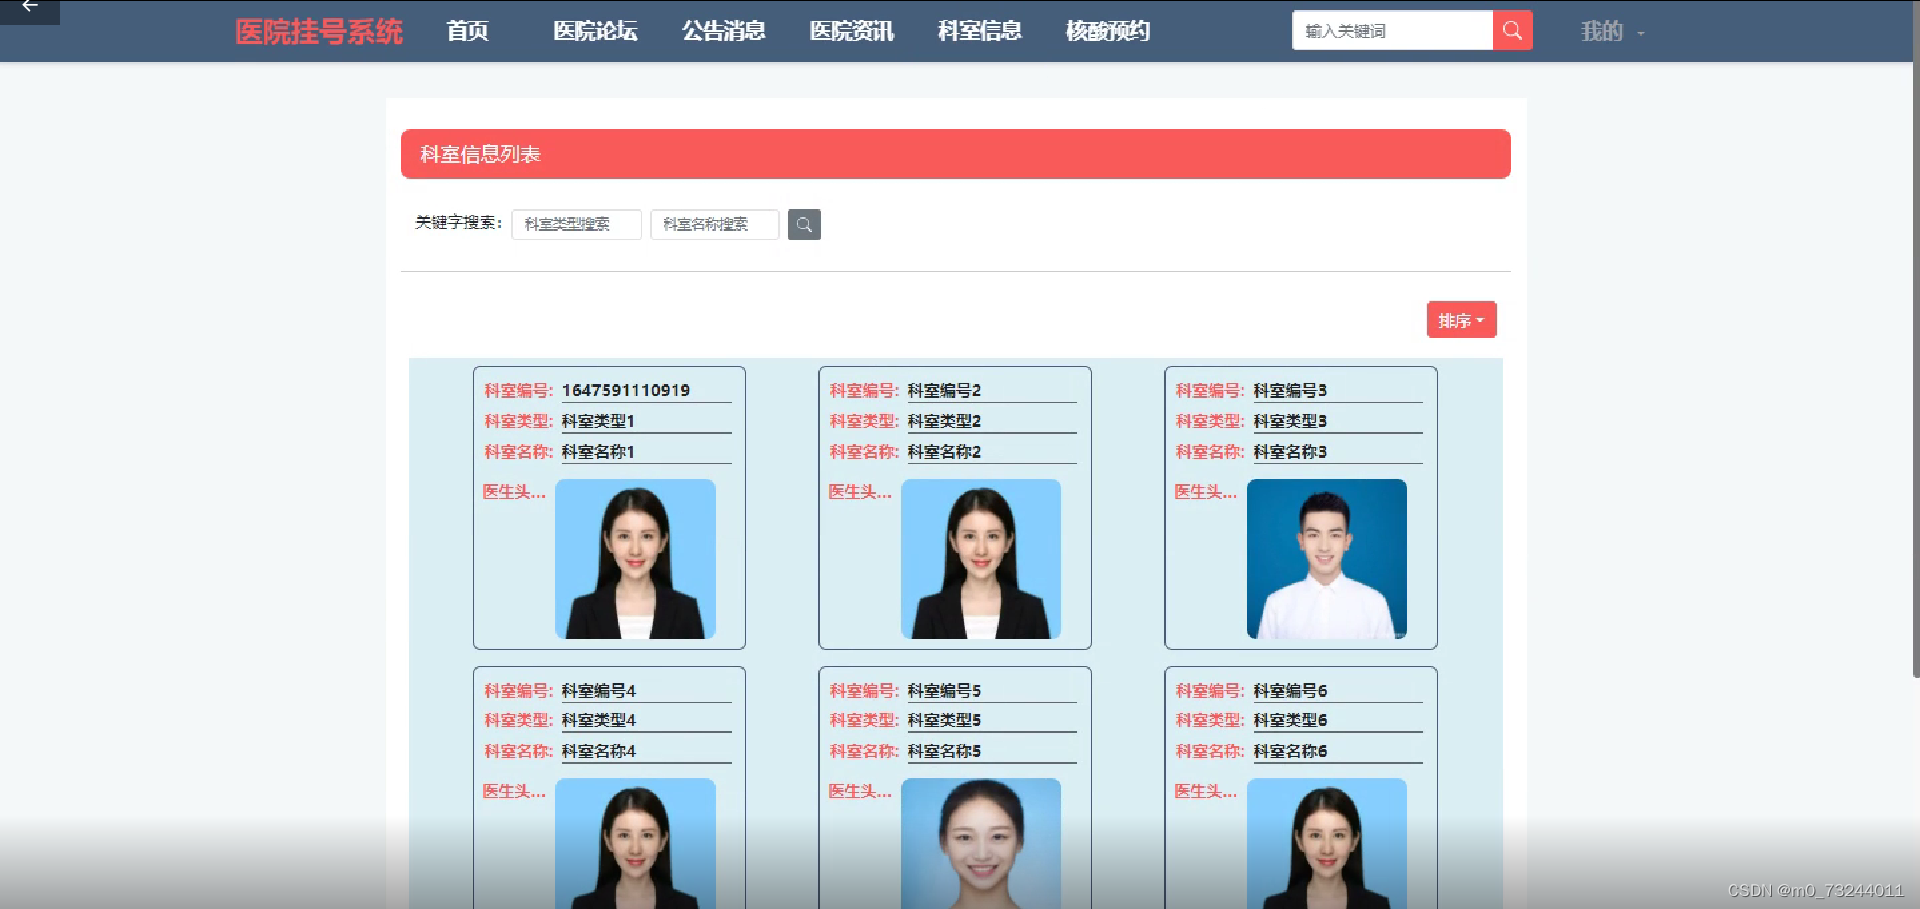Screen dimensions: 1920x909
Task: Open doctor photo in 科室名称2 card
Action: (x=981, y=559)
